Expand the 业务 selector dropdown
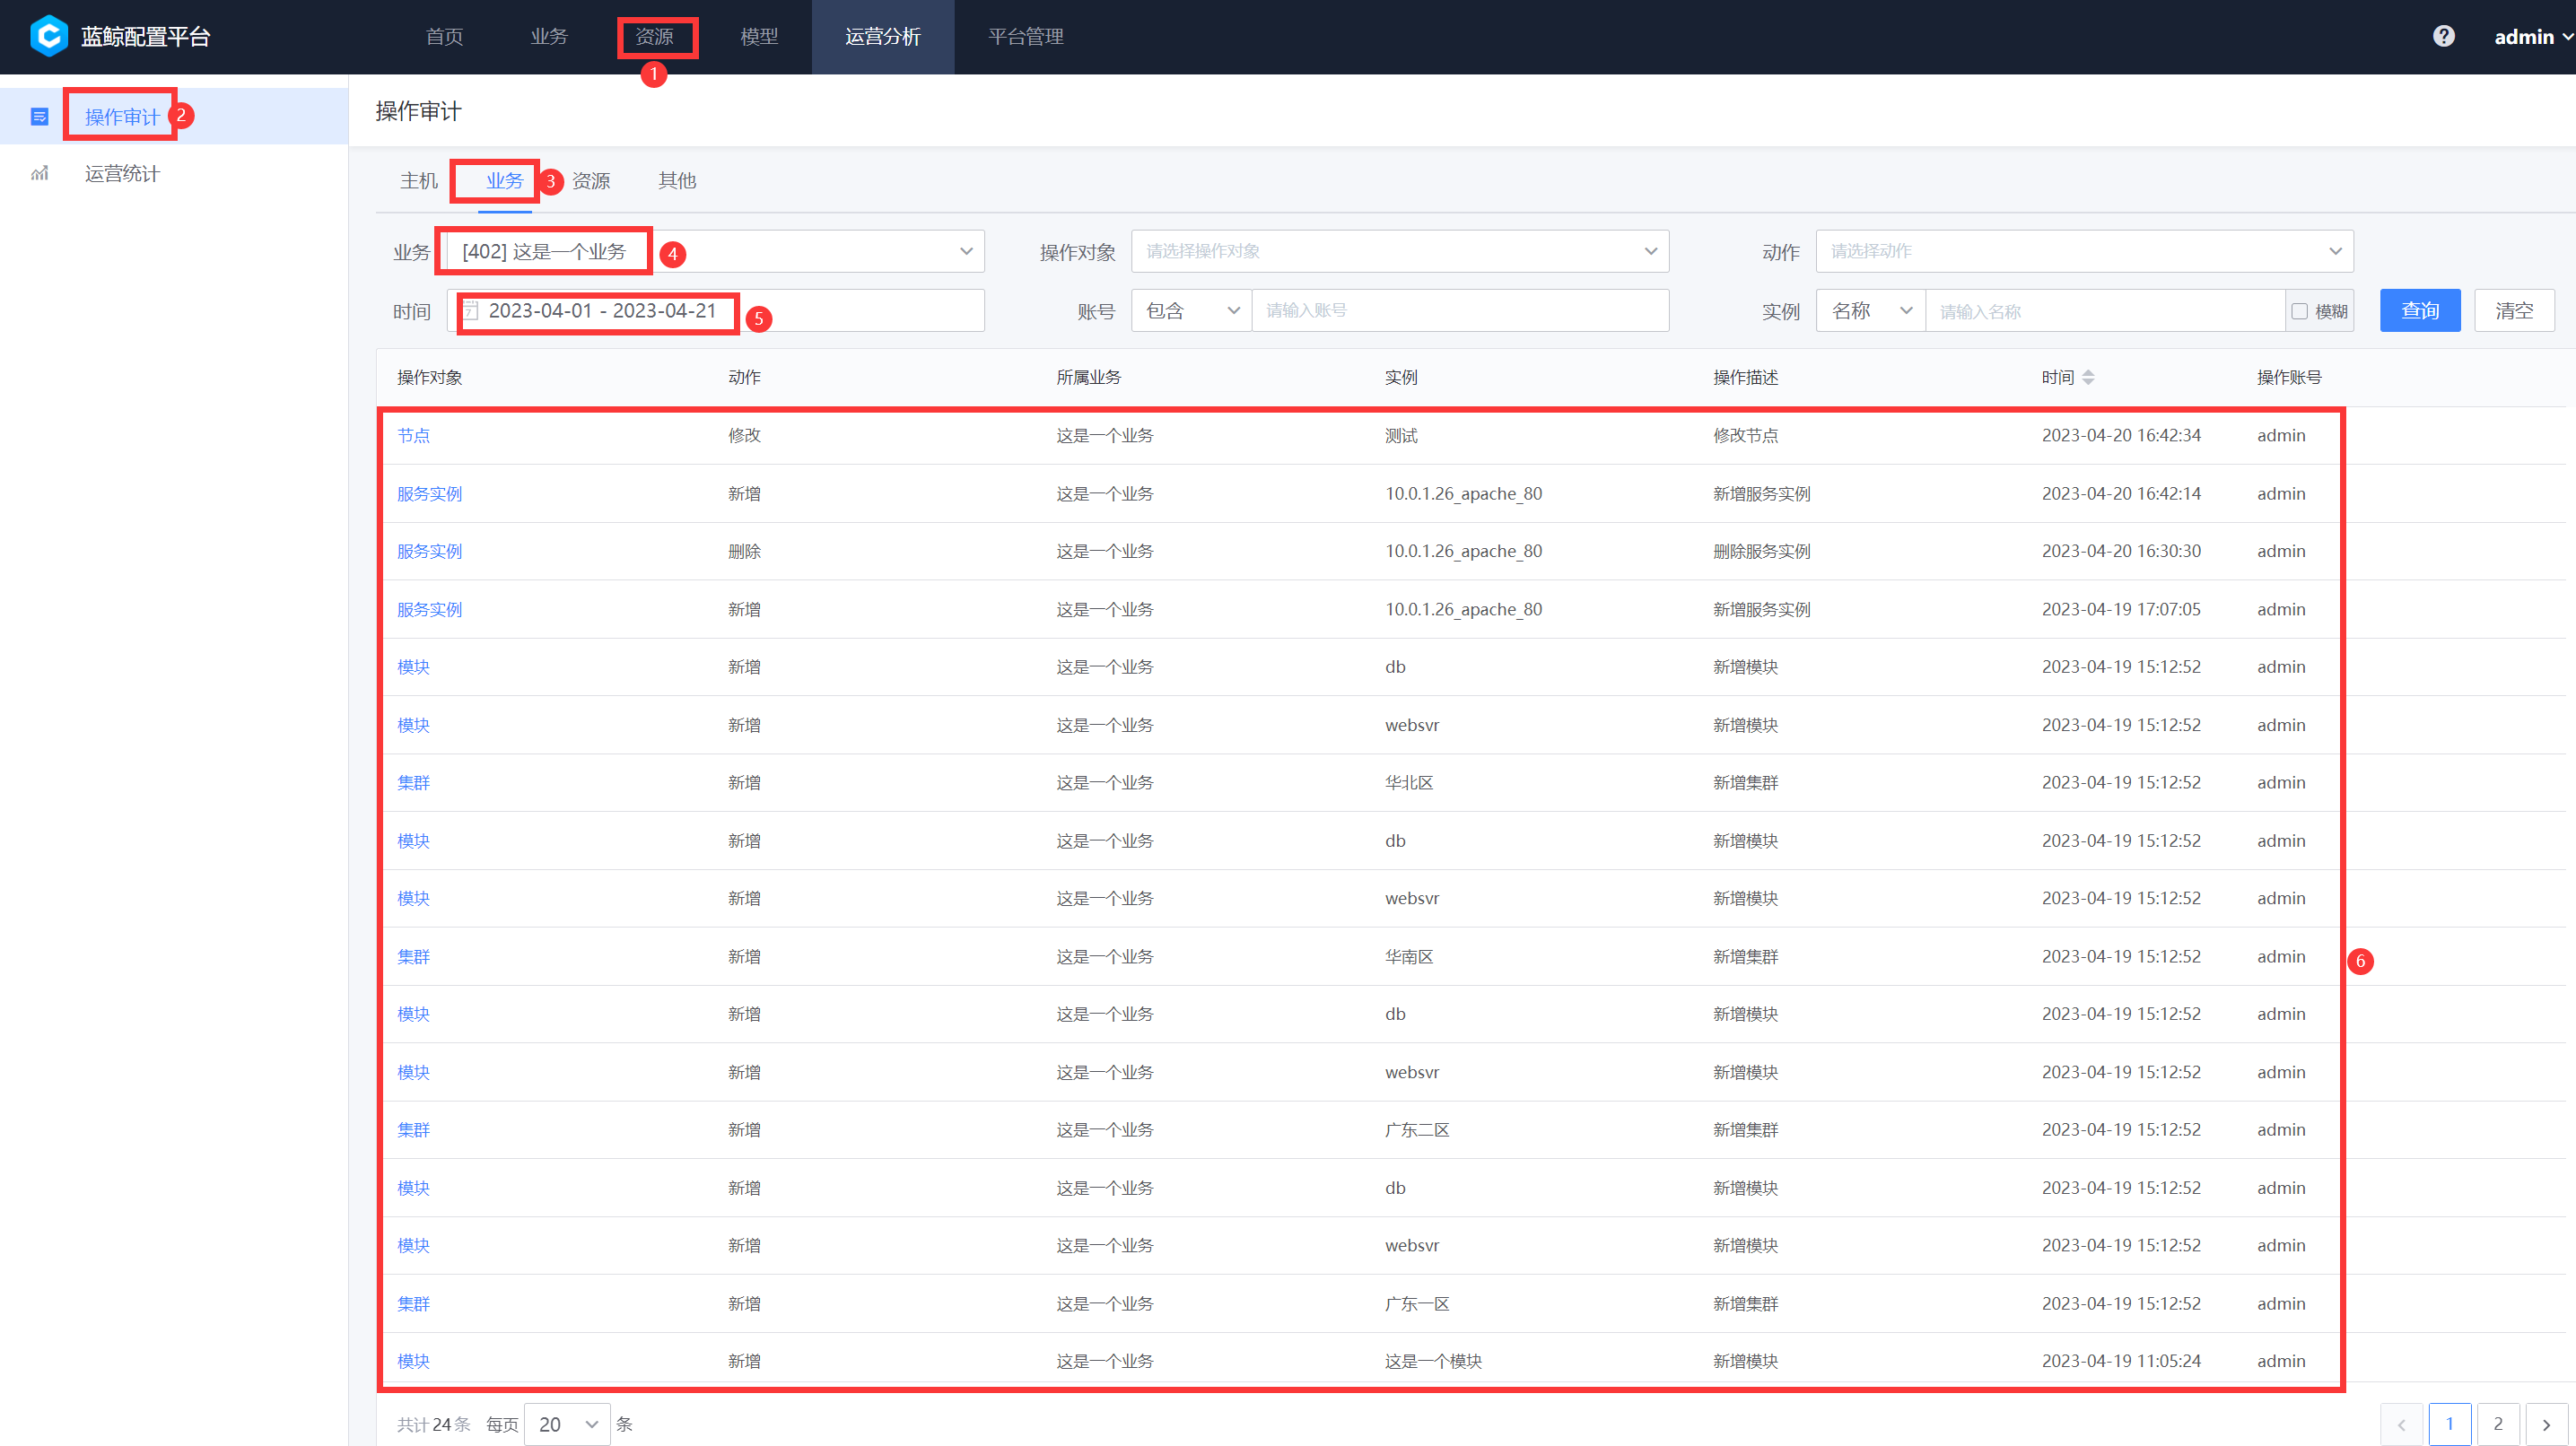This screenshot has width=2576, height=1446. [x=715, y=251]
